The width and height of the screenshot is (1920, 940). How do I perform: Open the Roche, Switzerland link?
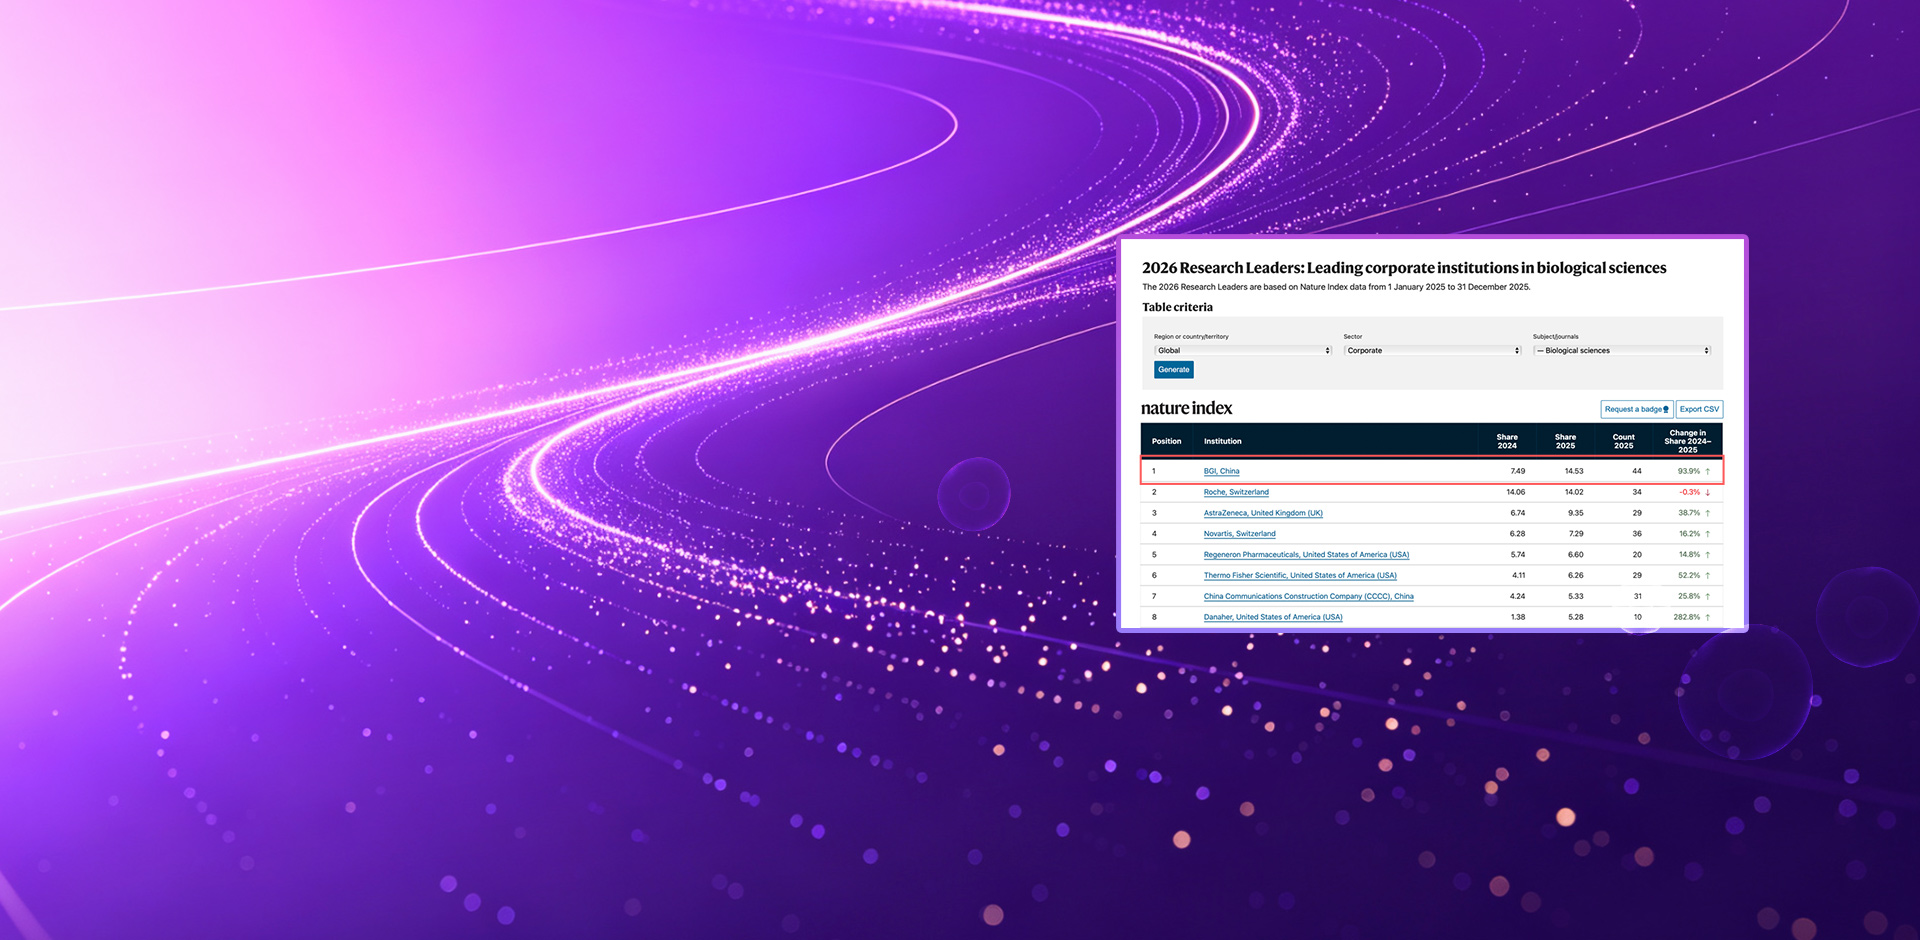coord(1236,492)
